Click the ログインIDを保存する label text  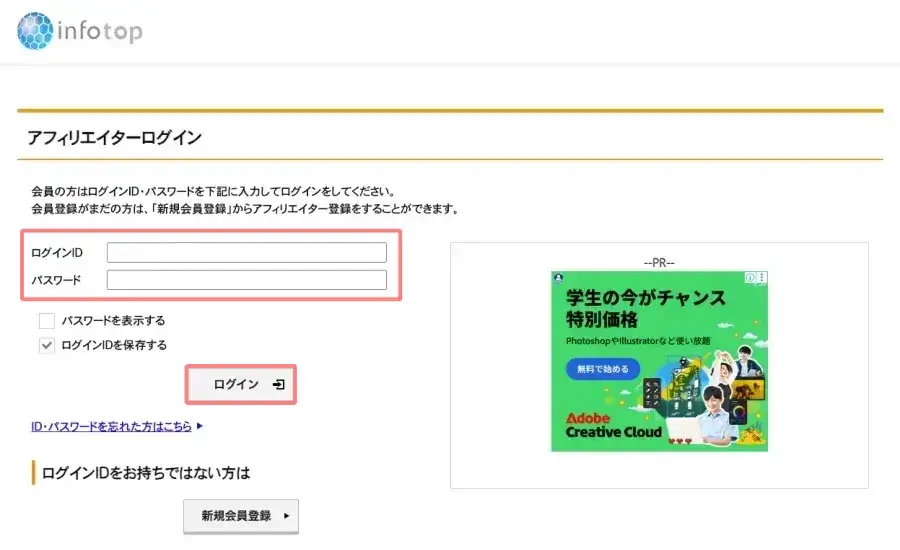coord(114,345)
